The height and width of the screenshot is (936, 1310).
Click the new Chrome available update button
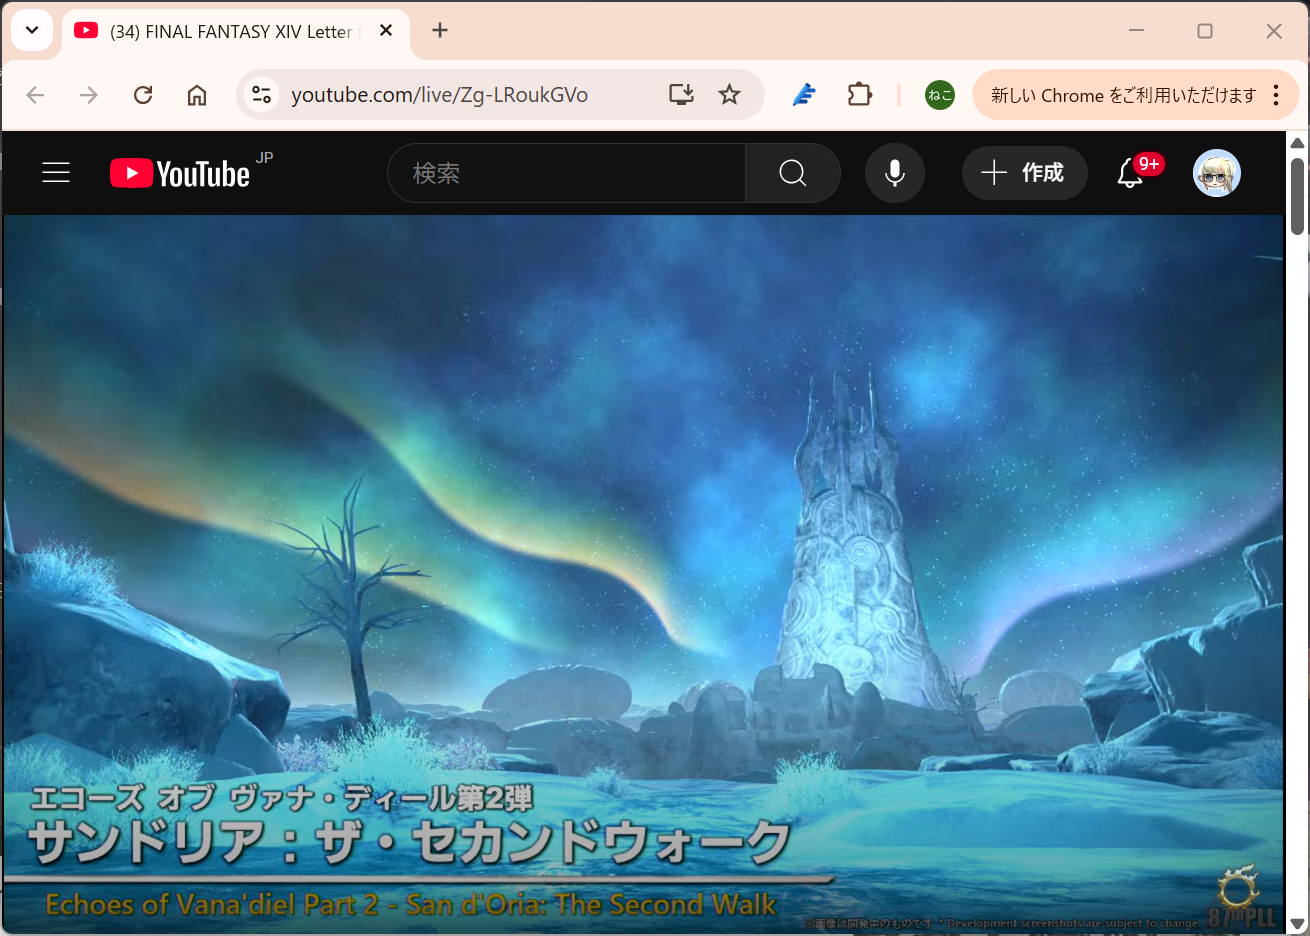click(x=1123, y=95)
